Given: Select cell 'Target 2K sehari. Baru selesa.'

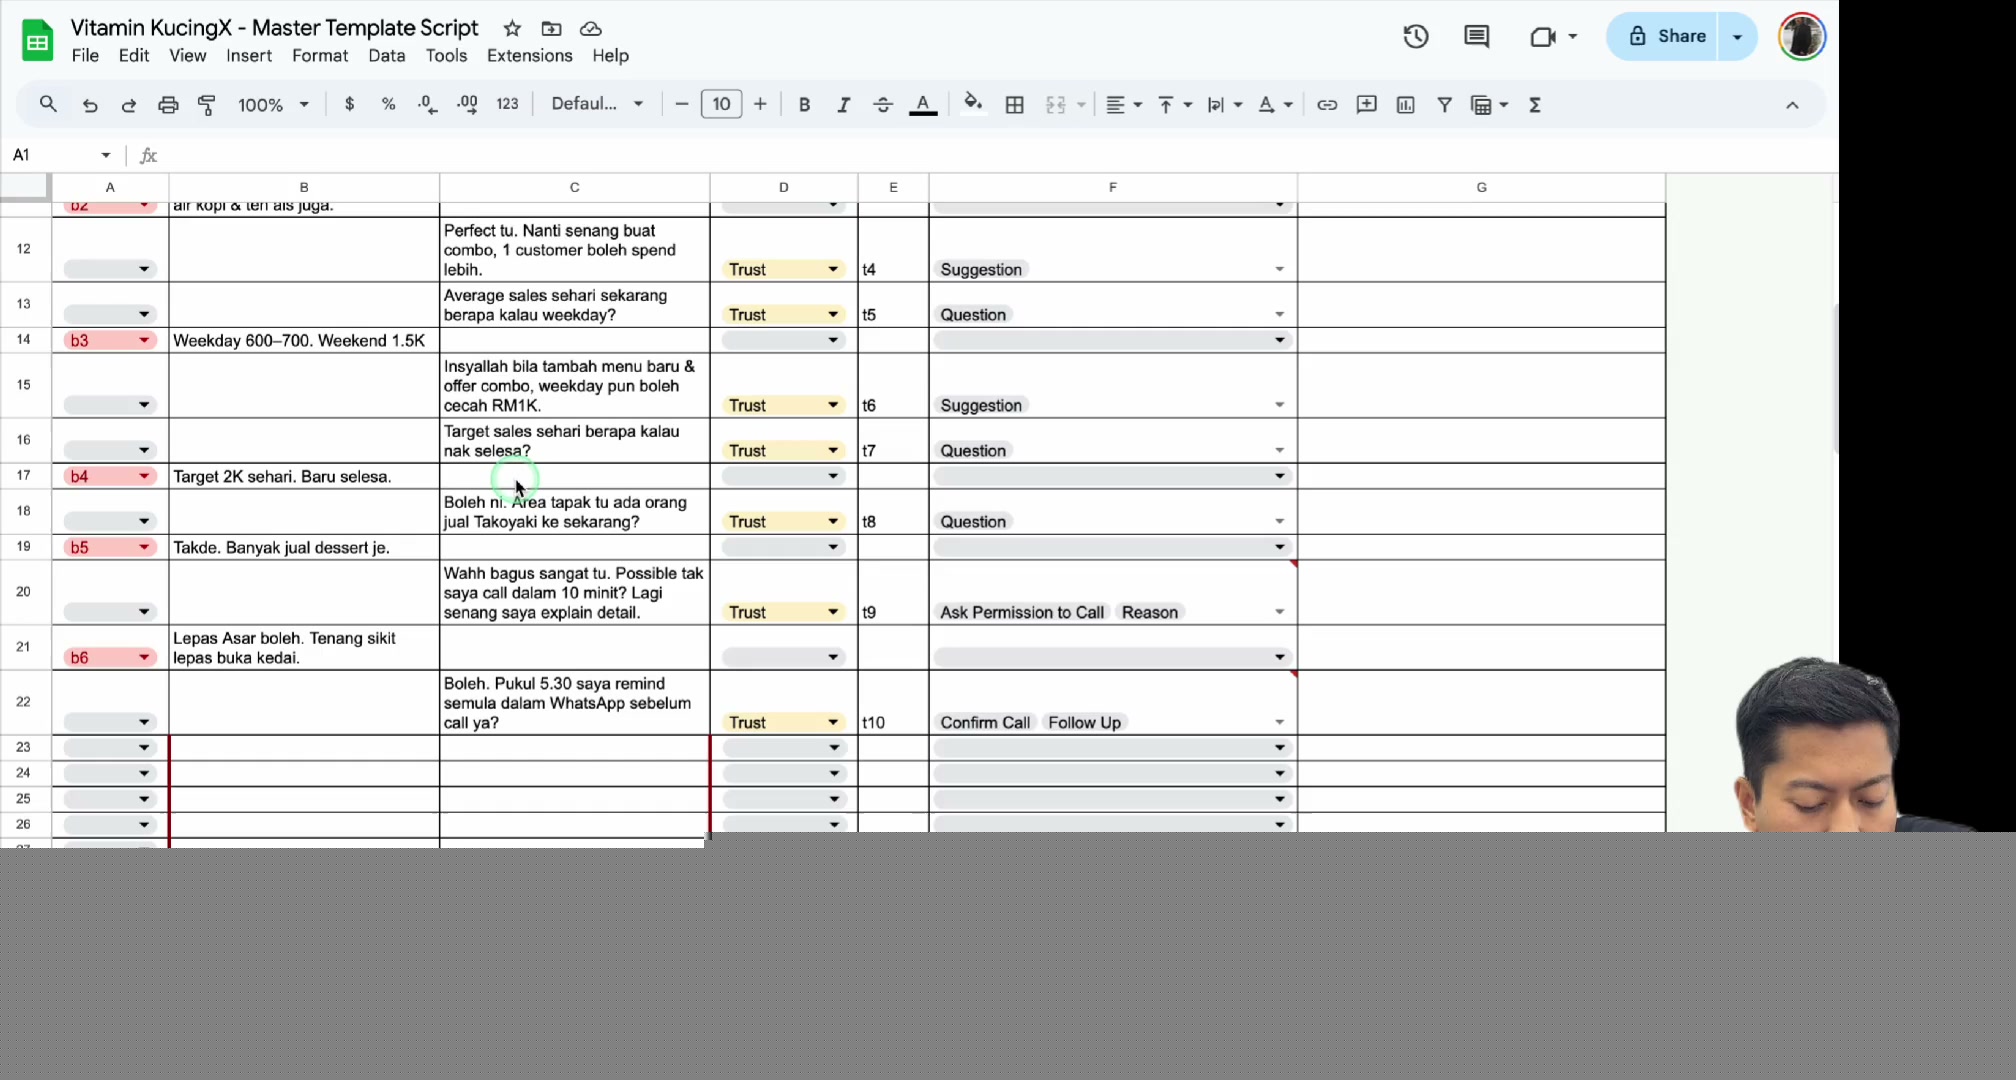Looking at the screenshot, I should [304, 476].
